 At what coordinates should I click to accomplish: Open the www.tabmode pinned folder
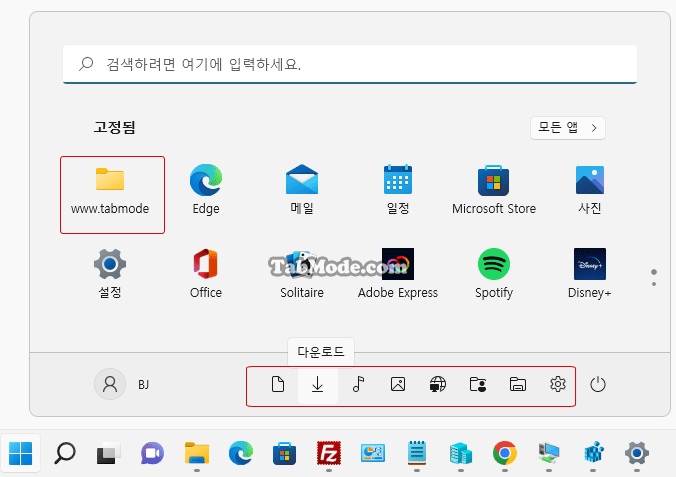tap(110, 191)
